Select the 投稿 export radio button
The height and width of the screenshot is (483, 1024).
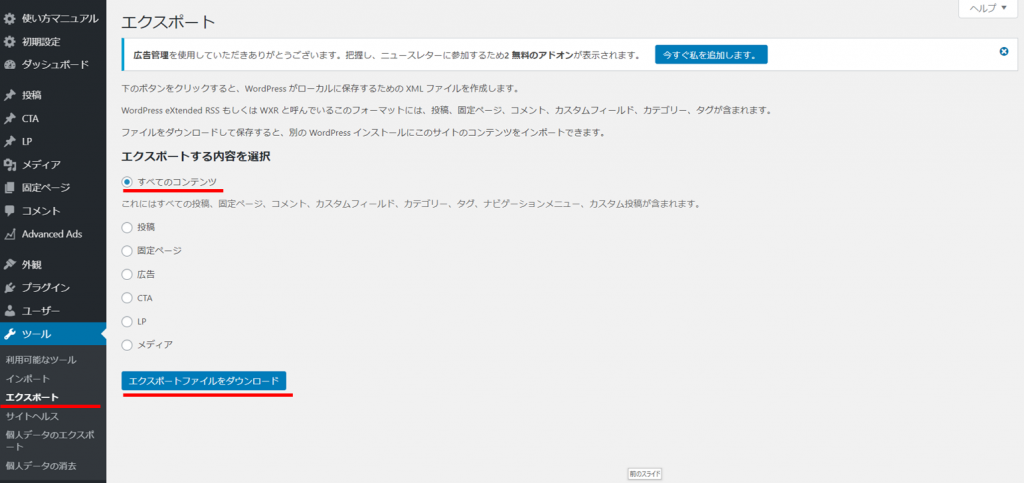point(127,227)
